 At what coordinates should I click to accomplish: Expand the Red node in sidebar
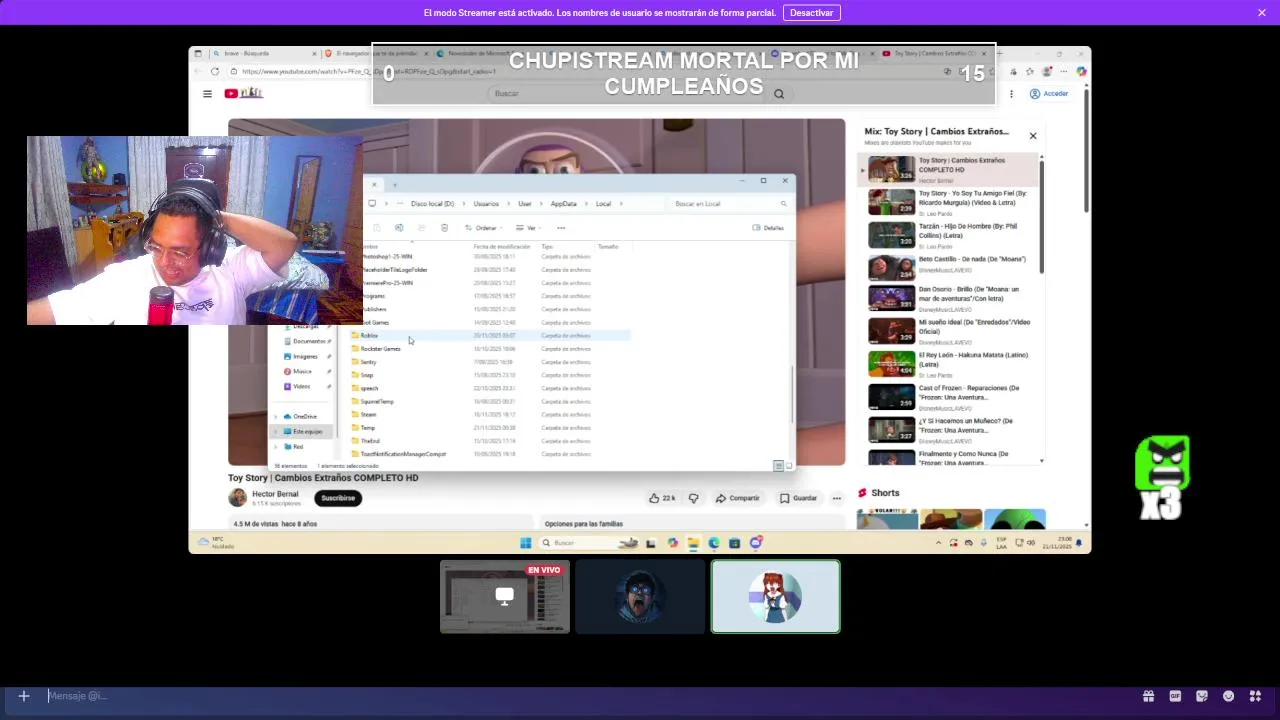point(277,446)
